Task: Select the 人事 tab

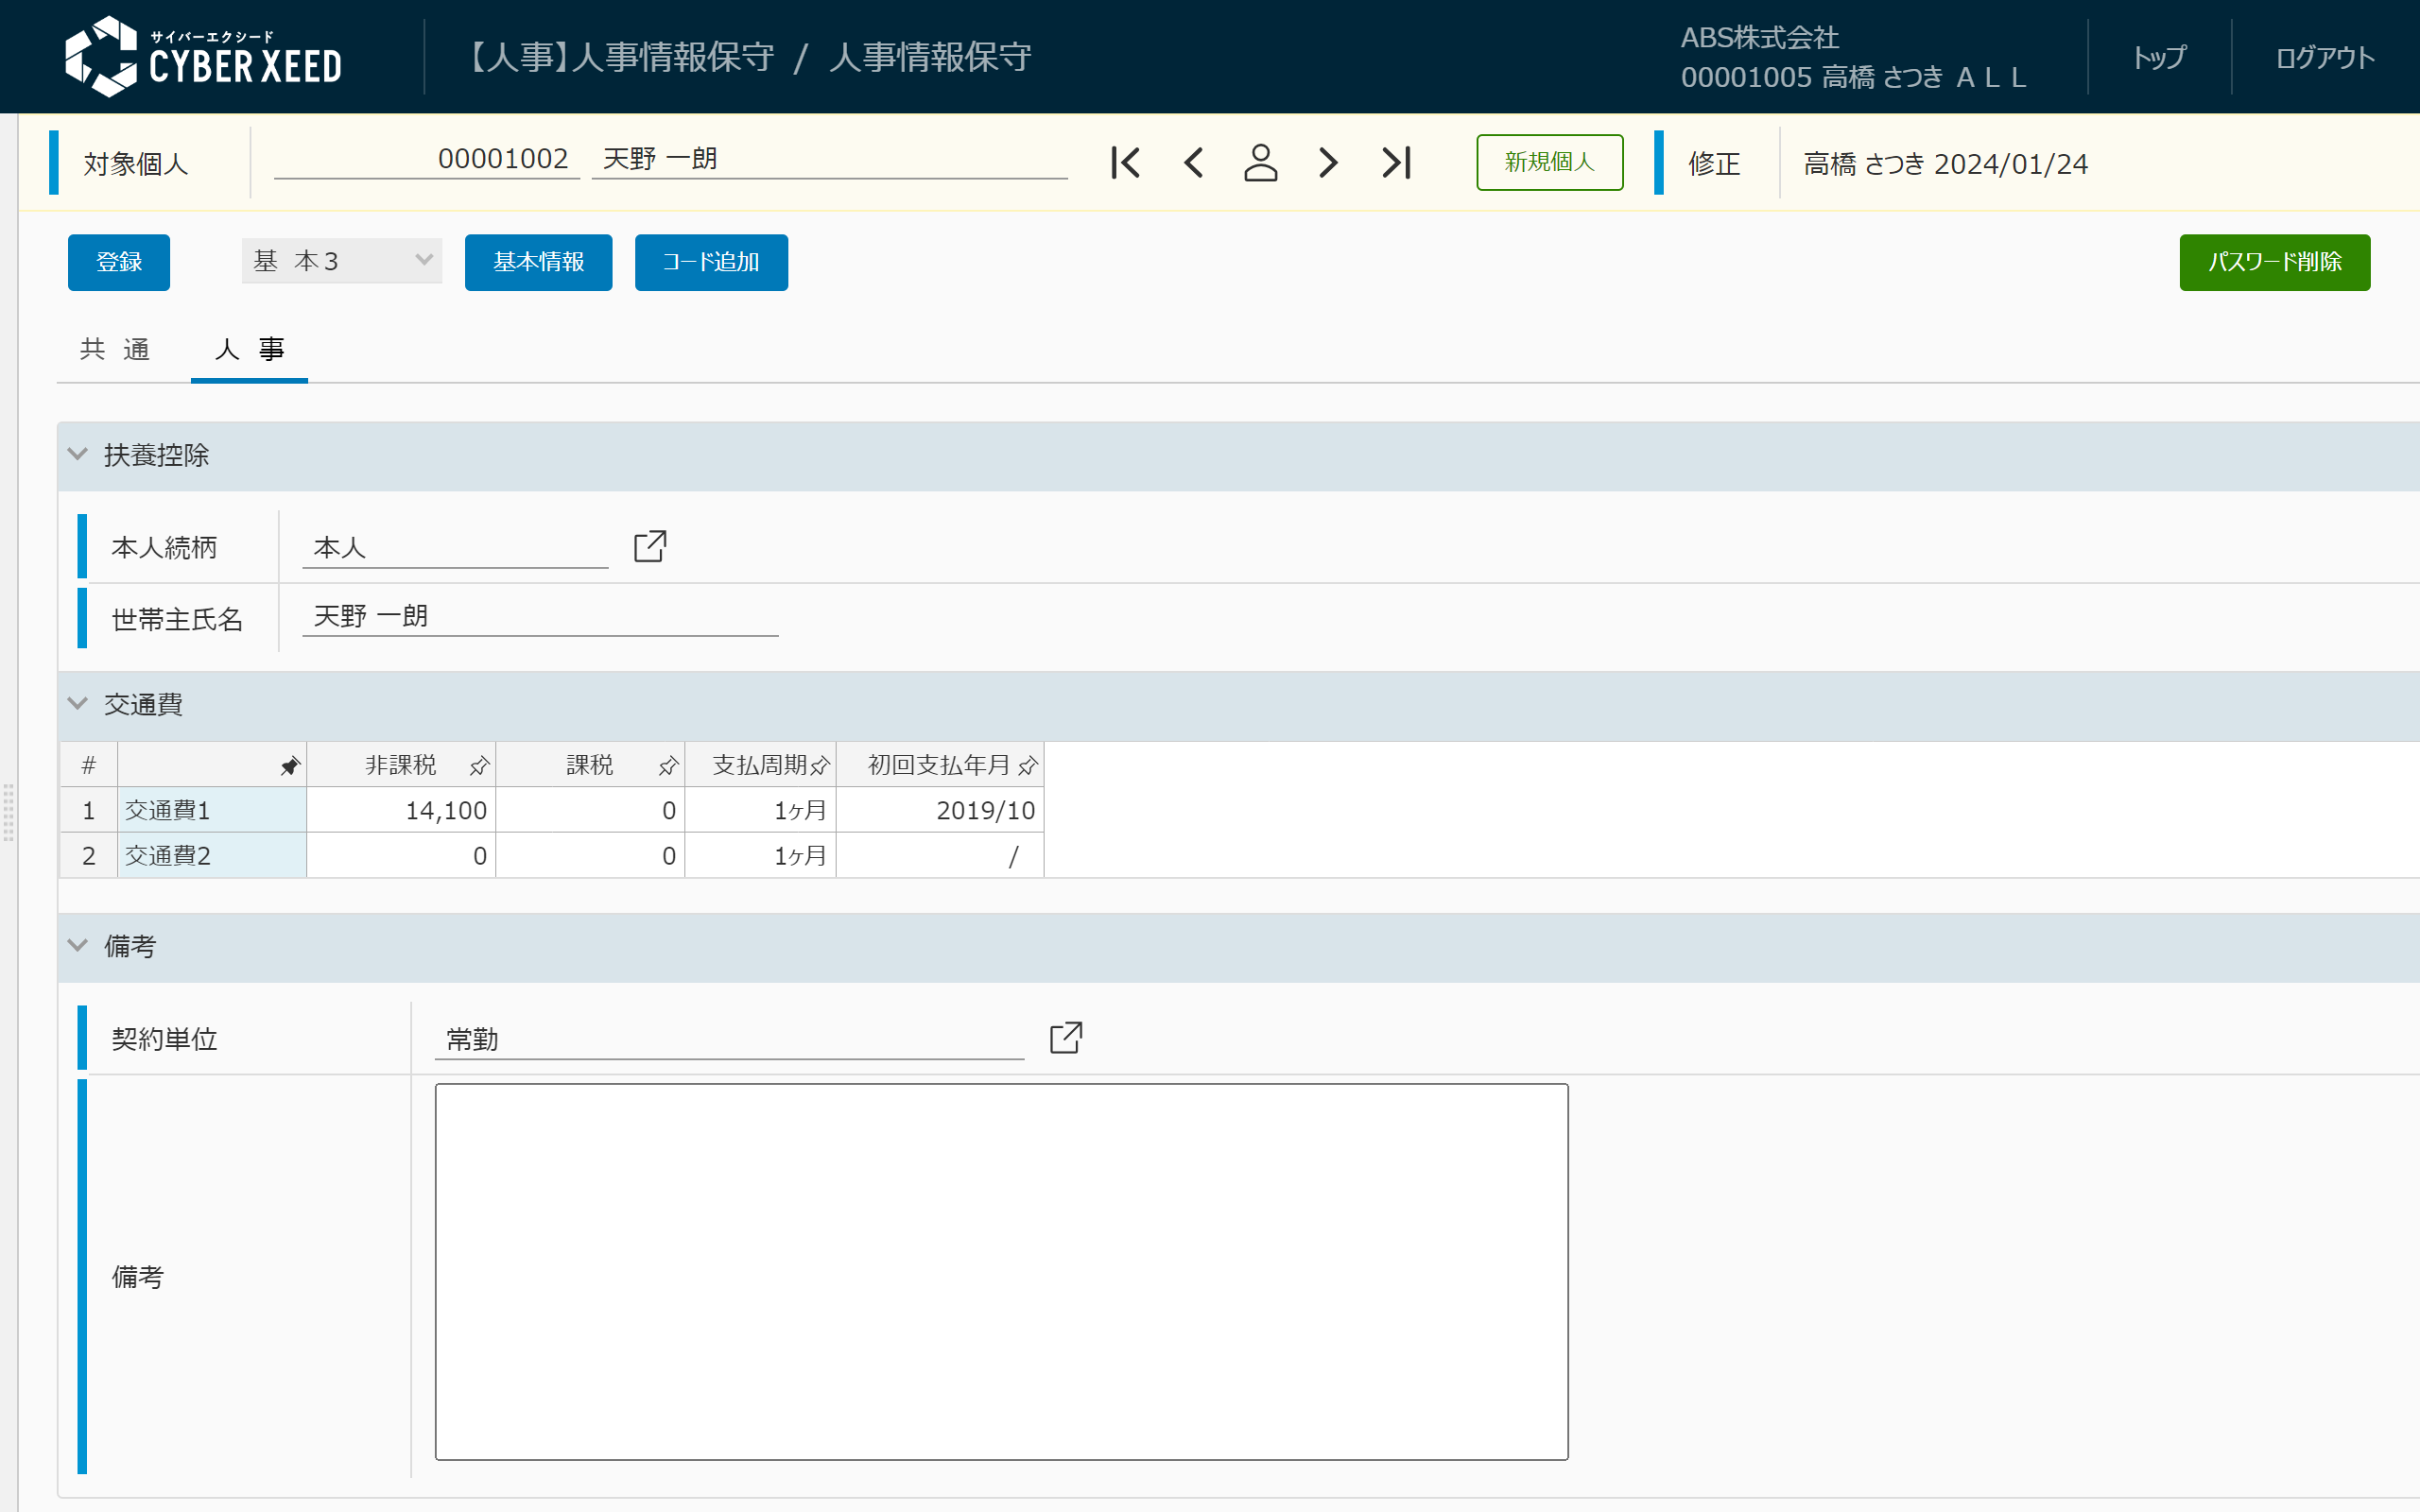Action: [x=249, y=349]
